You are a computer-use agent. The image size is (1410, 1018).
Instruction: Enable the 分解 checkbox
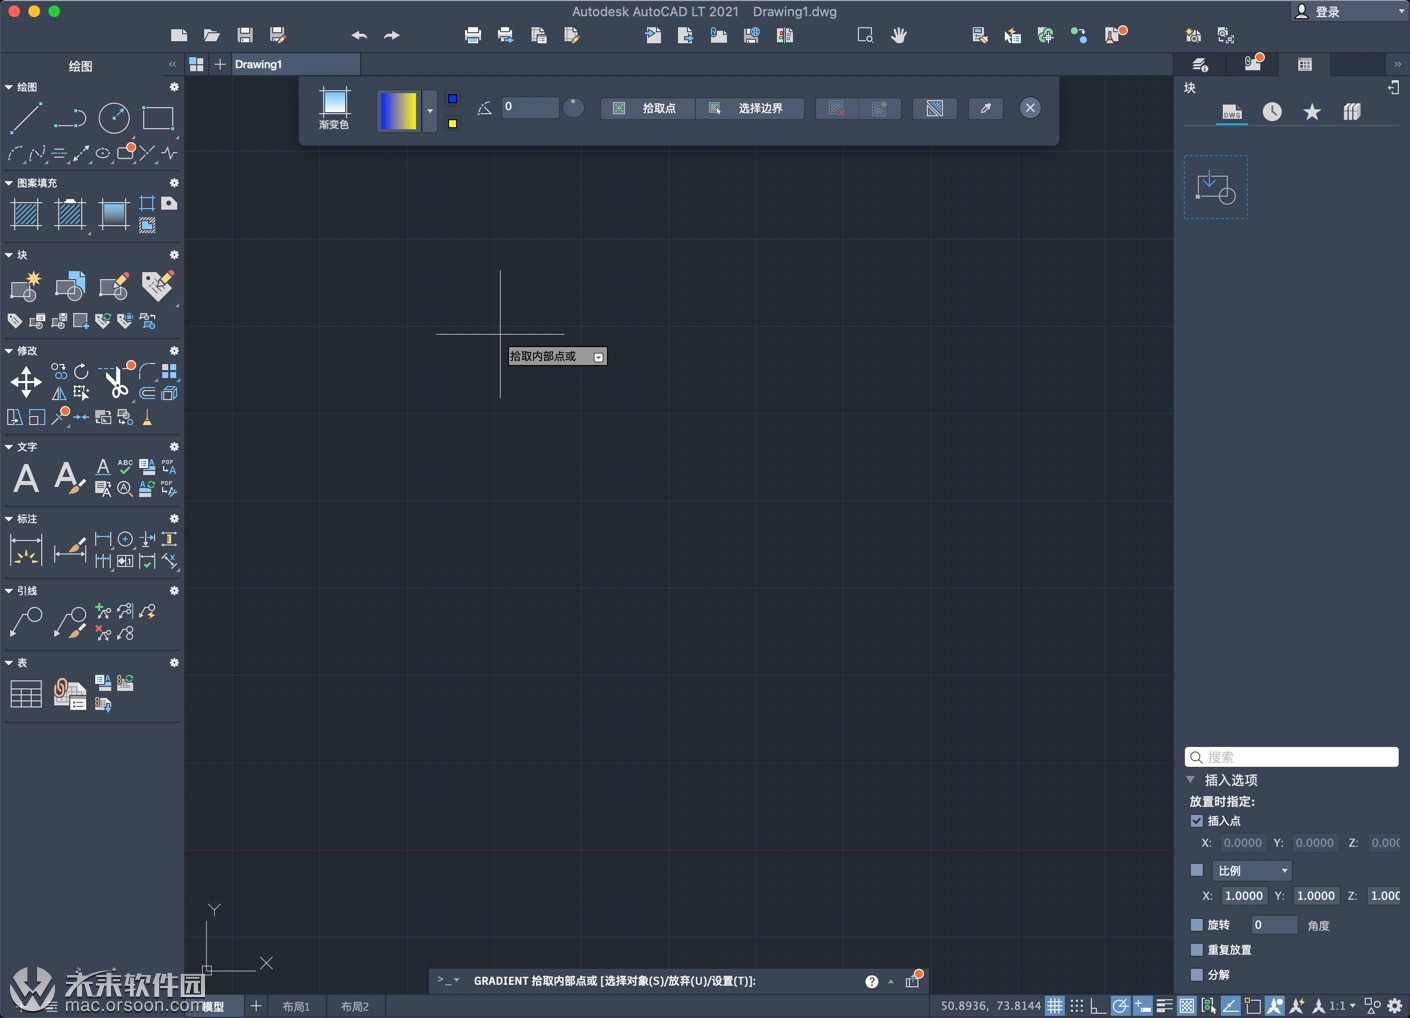point(1197,973)
